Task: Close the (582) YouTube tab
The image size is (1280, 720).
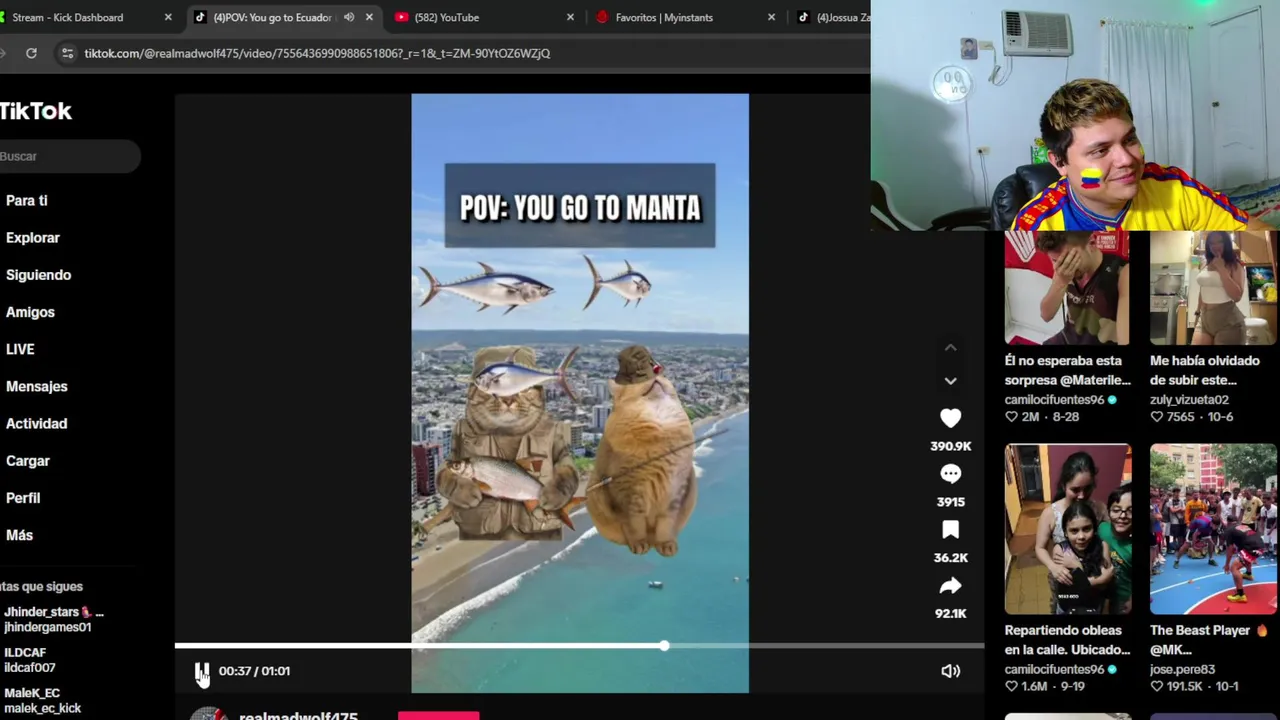Action: (x=570, y=17)
